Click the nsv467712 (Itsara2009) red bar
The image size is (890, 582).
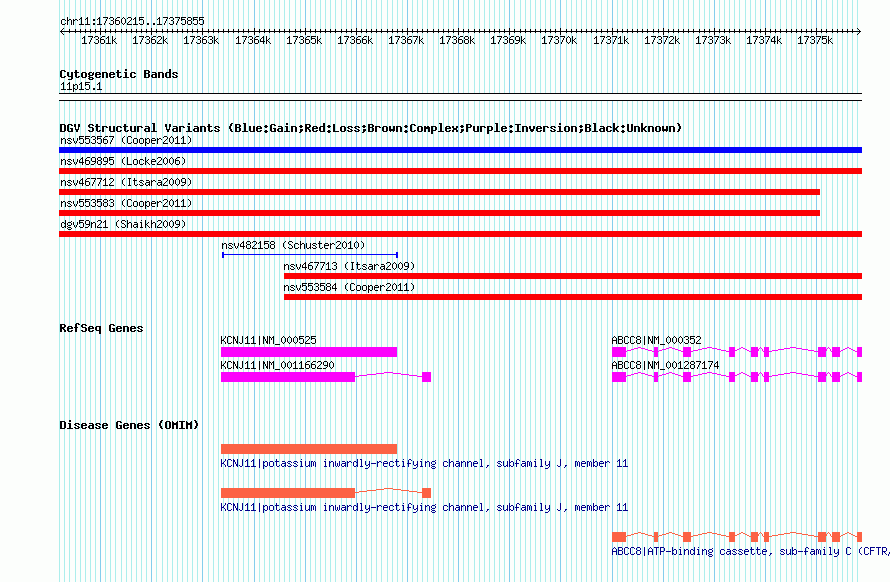(x=439, y=192)
